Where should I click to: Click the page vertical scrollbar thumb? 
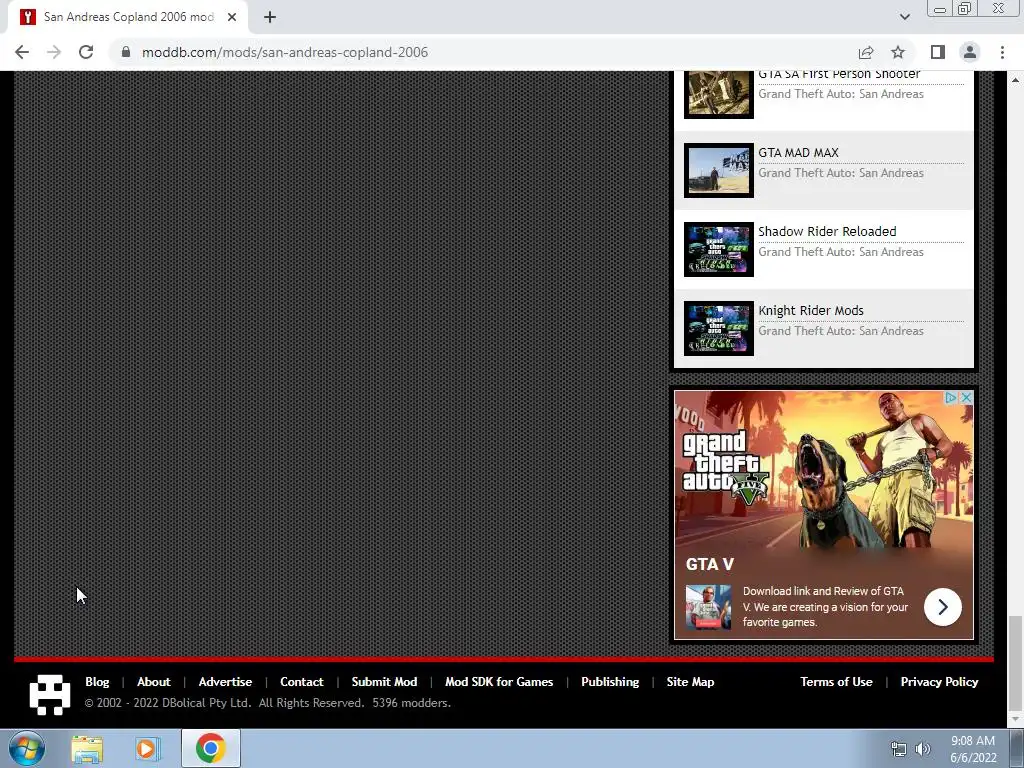(x=1015, y=662)
